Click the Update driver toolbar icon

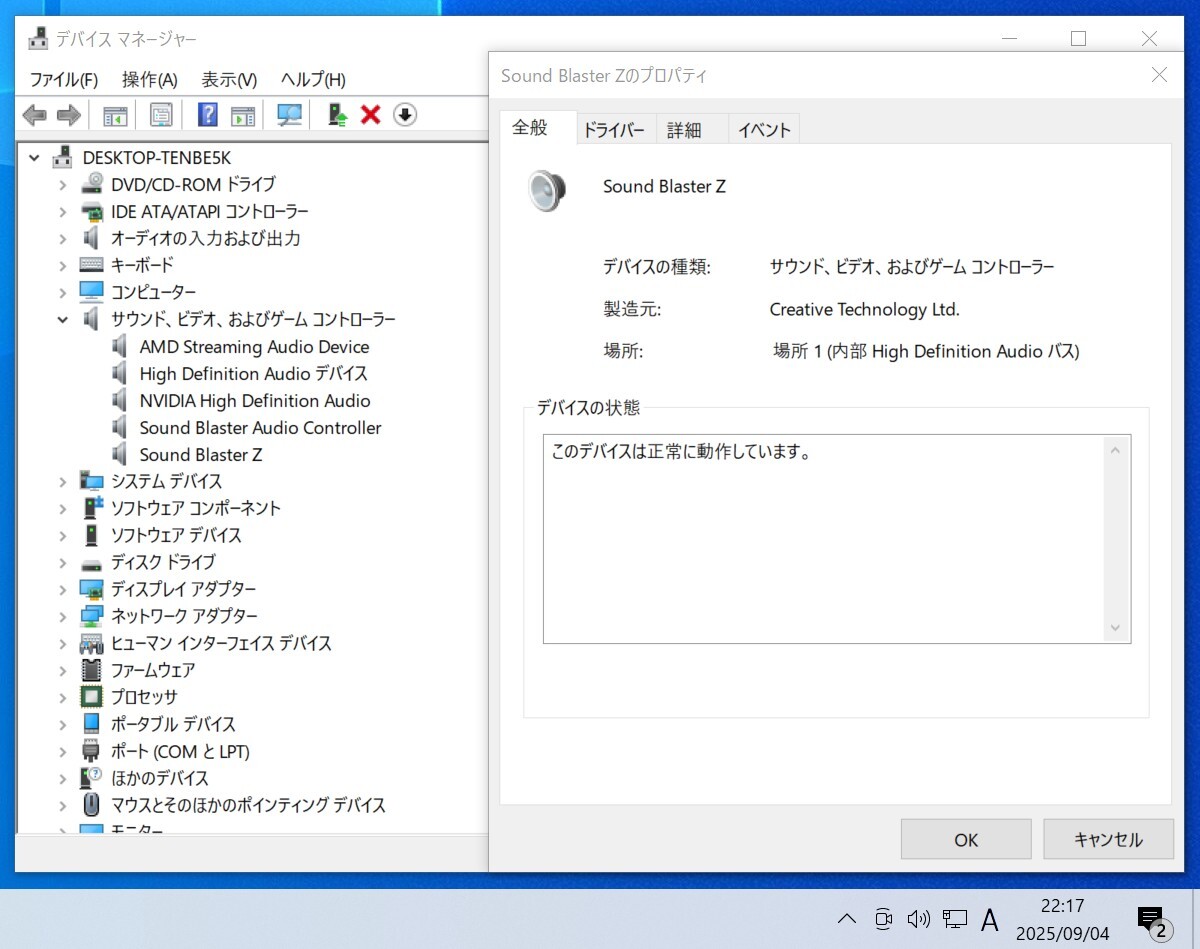coord(338,115)
